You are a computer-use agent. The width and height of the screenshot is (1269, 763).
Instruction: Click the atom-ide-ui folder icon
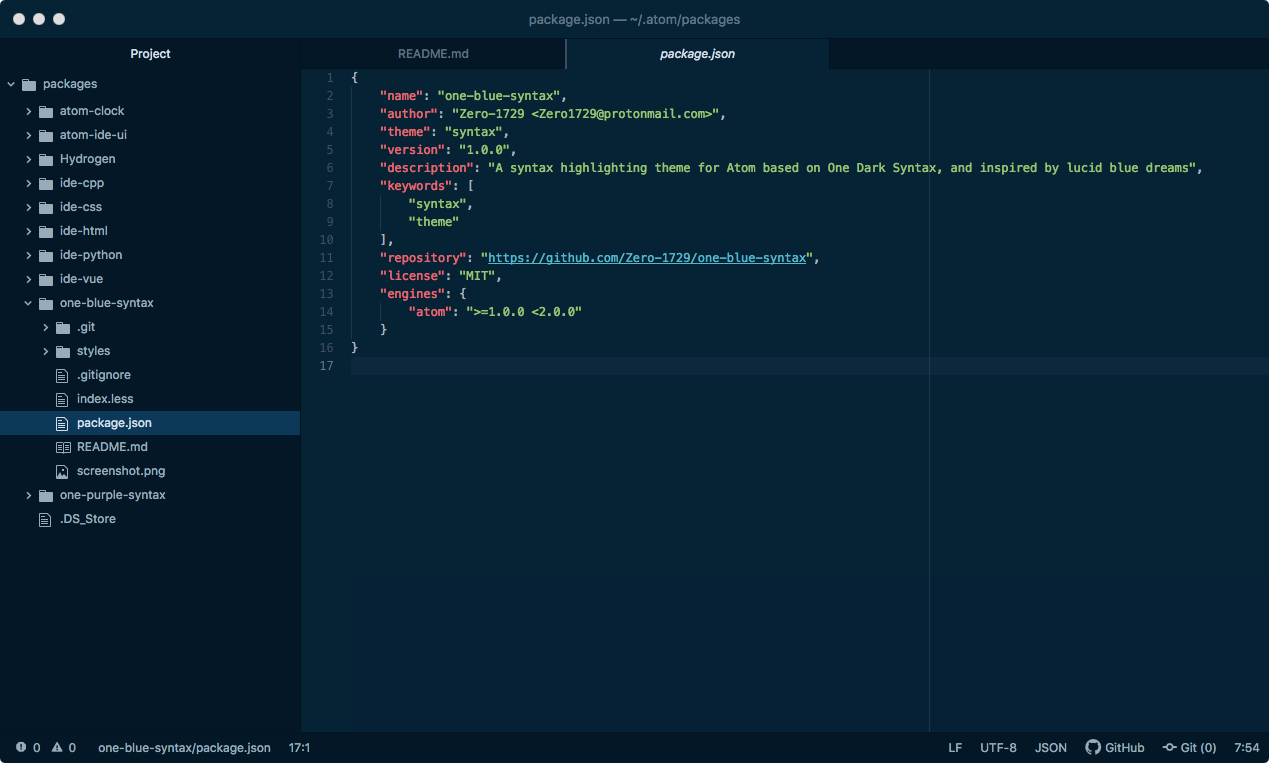[x=46, y=135]
